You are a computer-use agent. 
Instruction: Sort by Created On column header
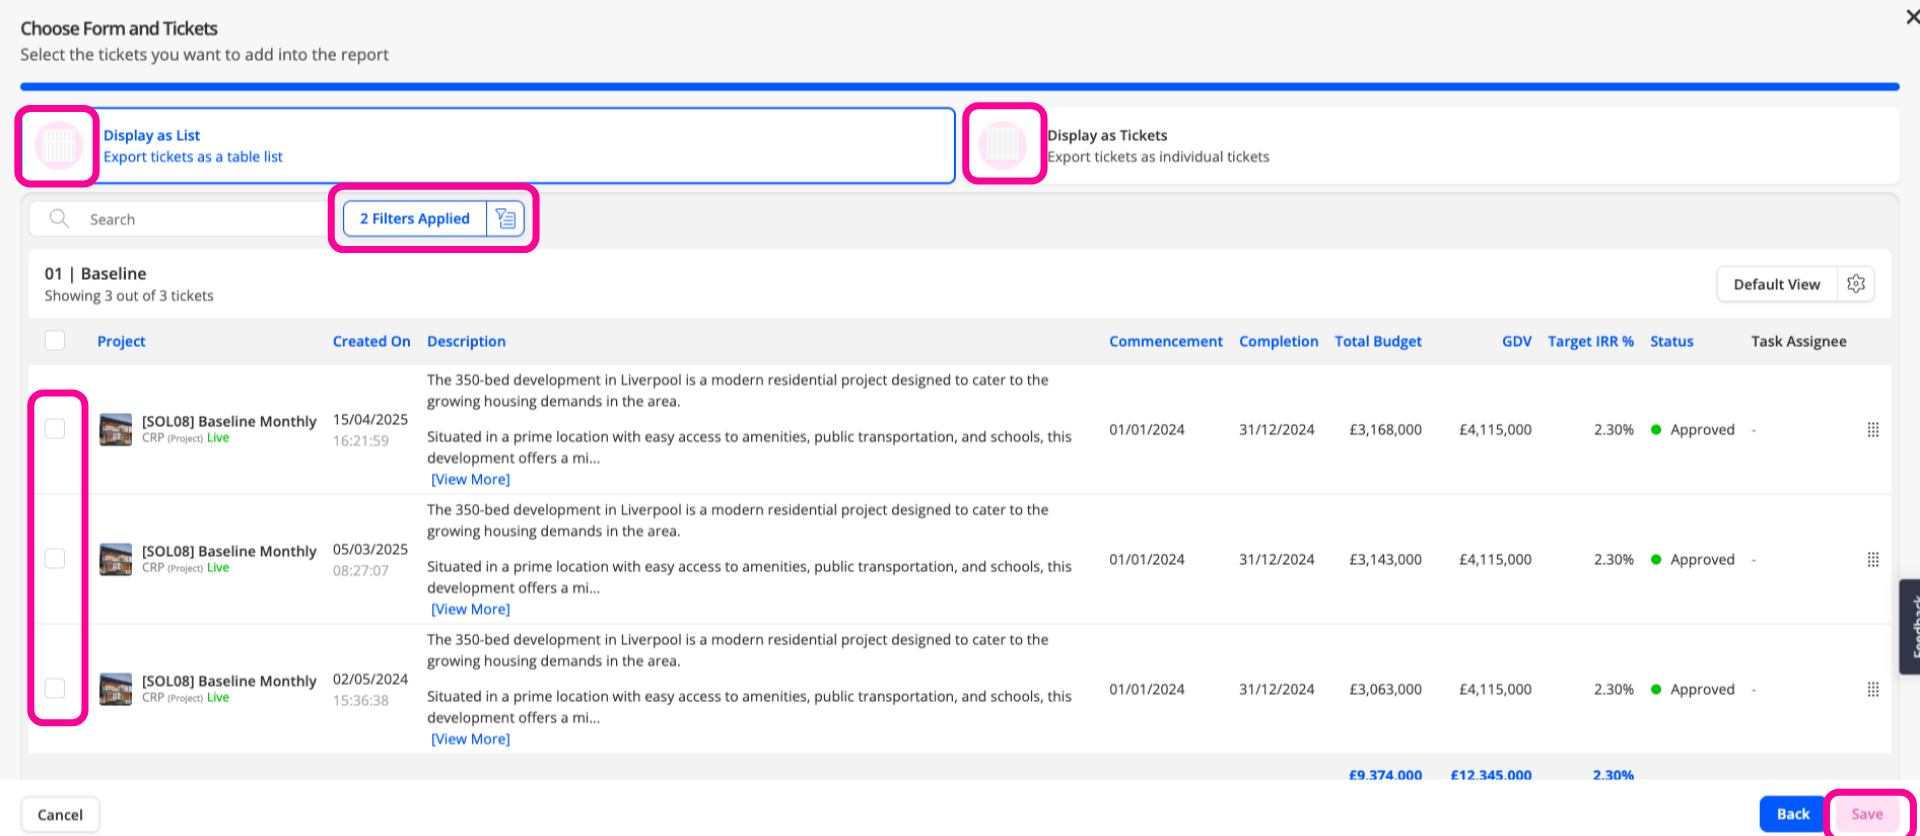(372, 342)
